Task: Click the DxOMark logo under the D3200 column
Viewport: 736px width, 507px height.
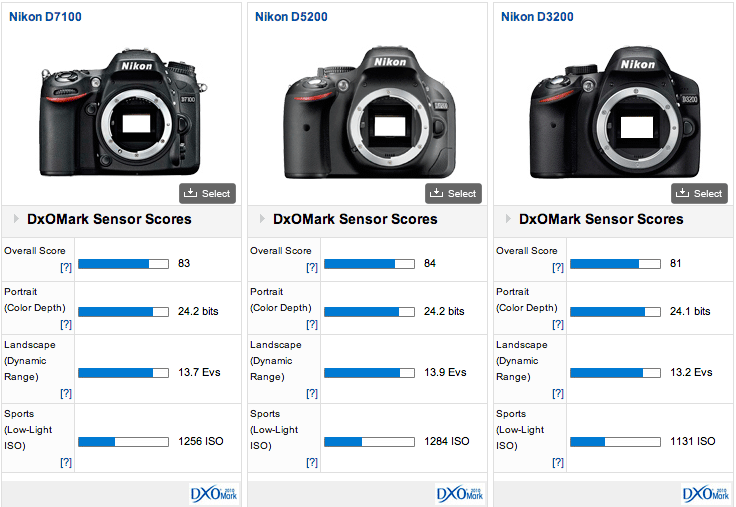Action: (x=706, y=494)
